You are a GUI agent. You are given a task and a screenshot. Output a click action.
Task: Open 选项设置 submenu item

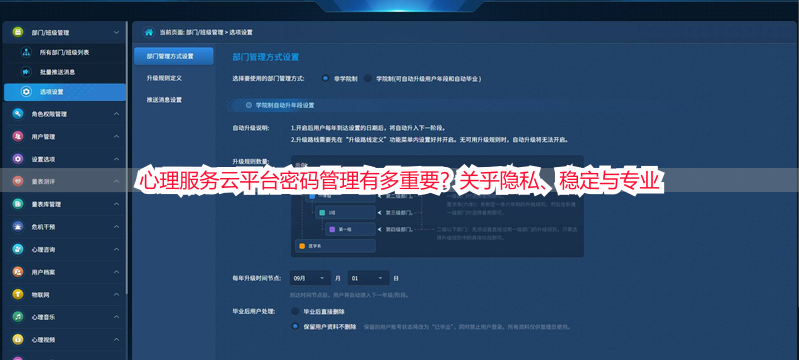(65, 92)
